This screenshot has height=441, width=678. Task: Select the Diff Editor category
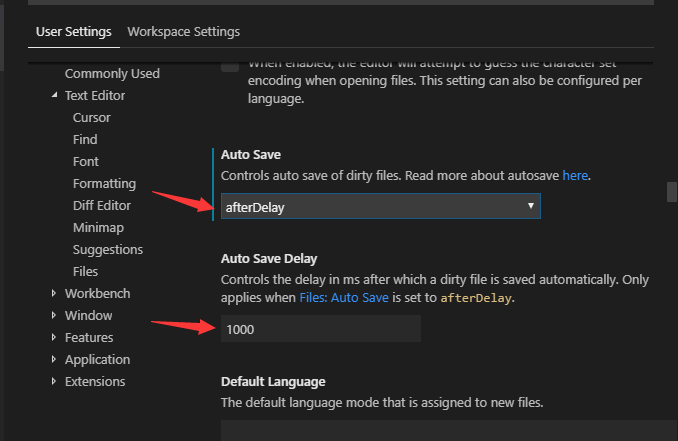tap(104, 206)
